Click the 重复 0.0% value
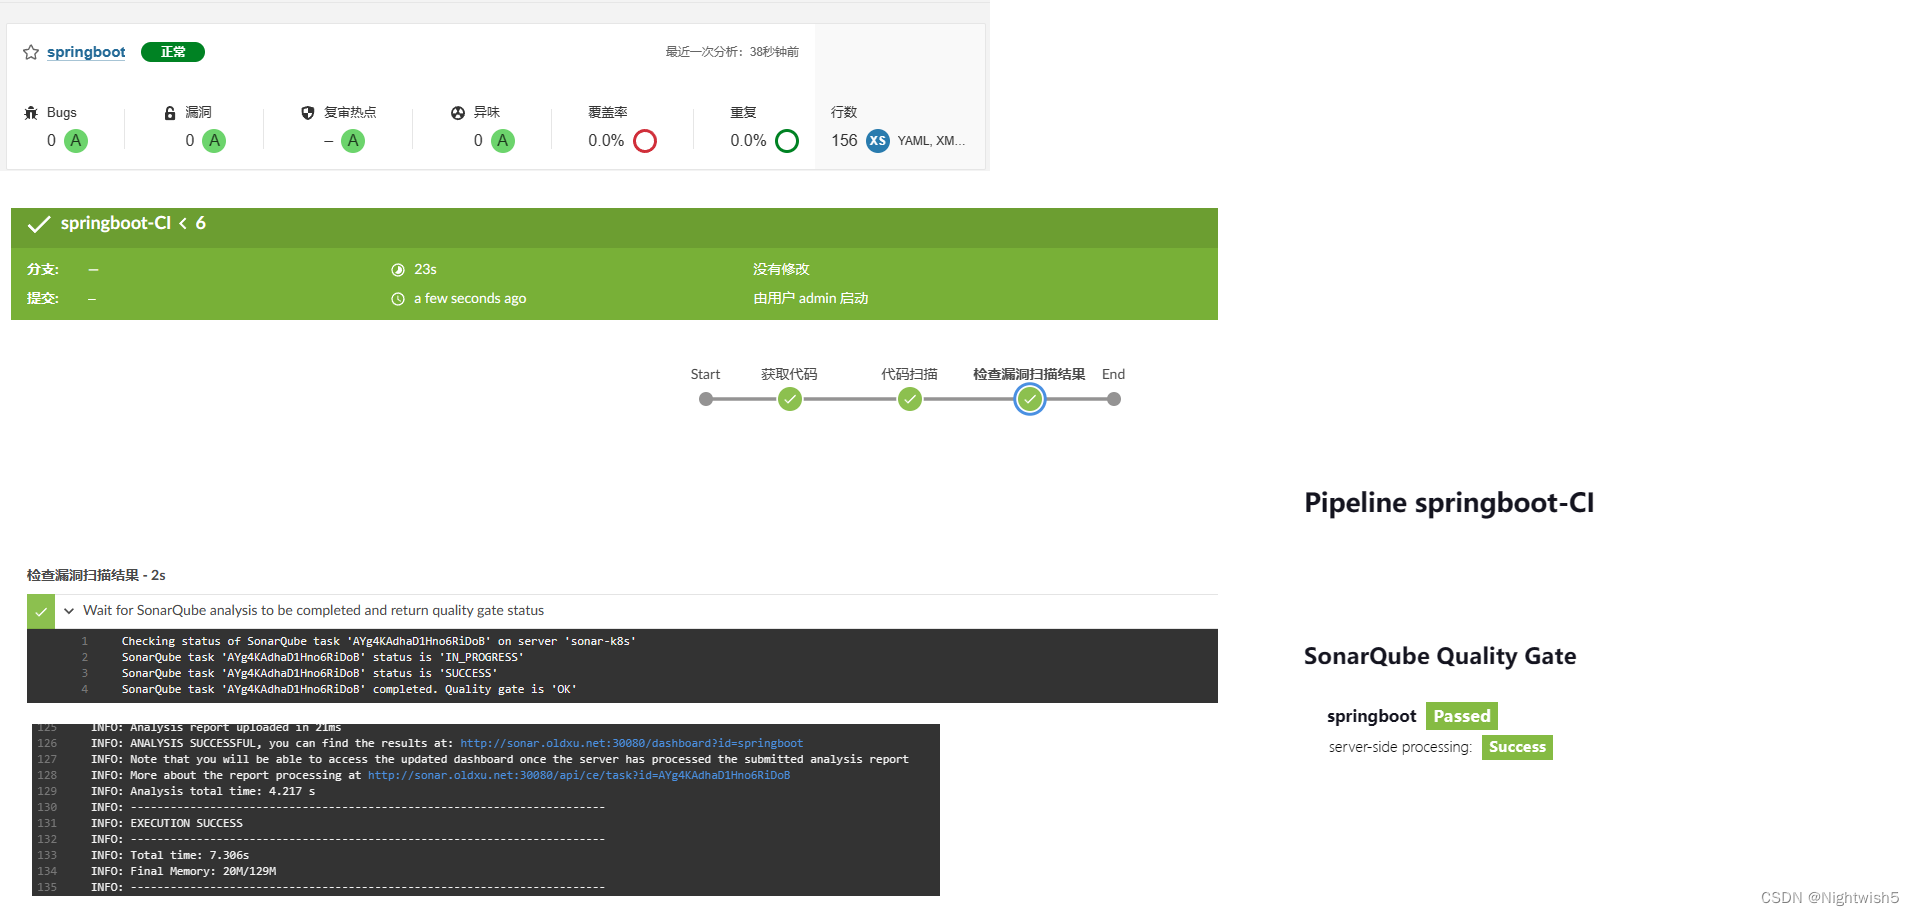The width and height of the screenshot is (1914, 916). [748, 141]
